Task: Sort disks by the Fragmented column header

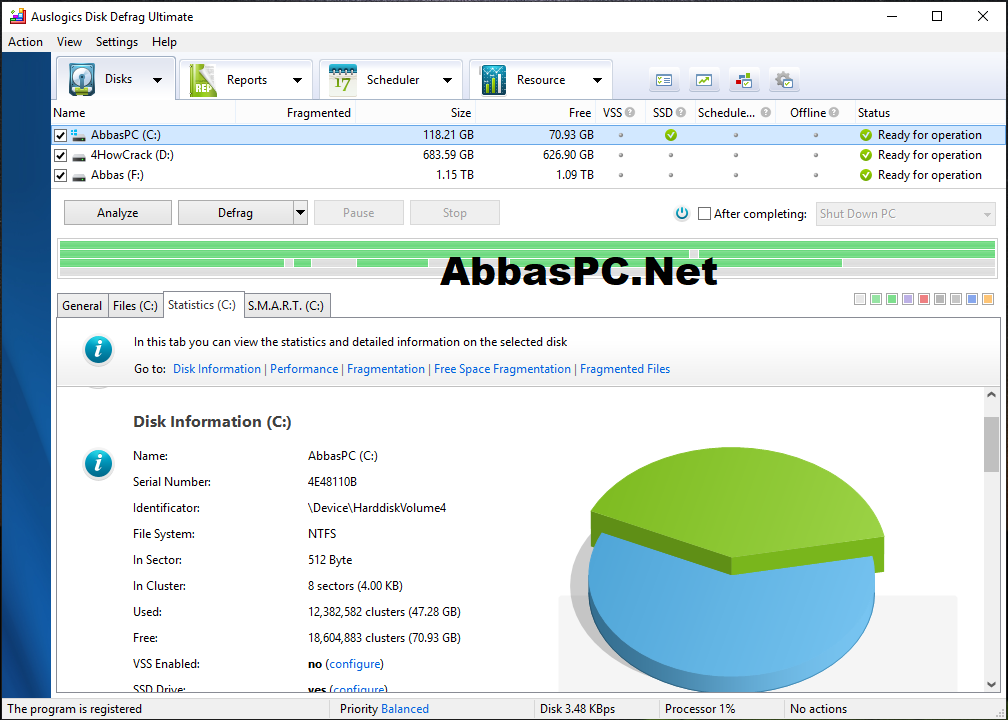Action: (296, 113)
